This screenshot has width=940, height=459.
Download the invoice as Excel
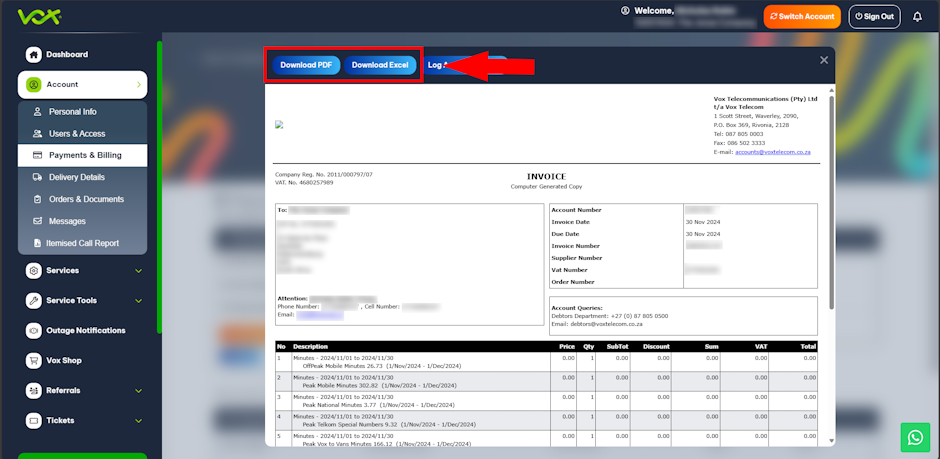[x=380, y=65]
